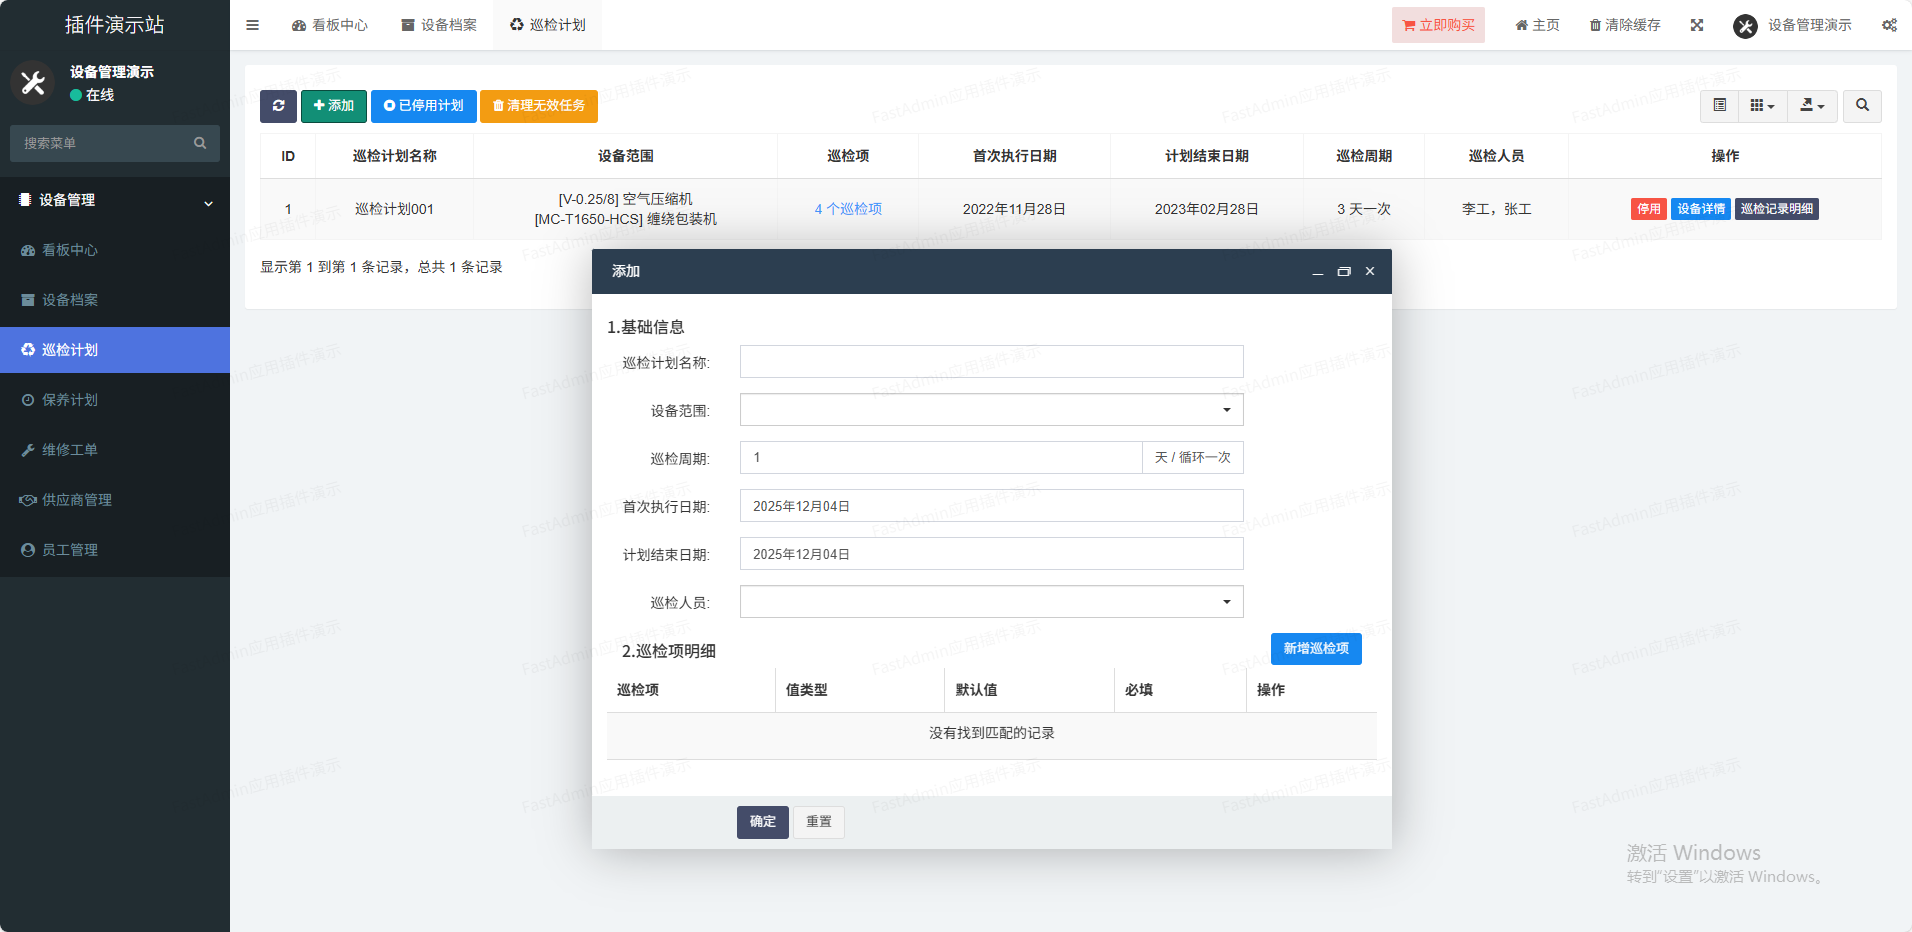Open 维修工单 in sidebar menu

coord(70,450)
